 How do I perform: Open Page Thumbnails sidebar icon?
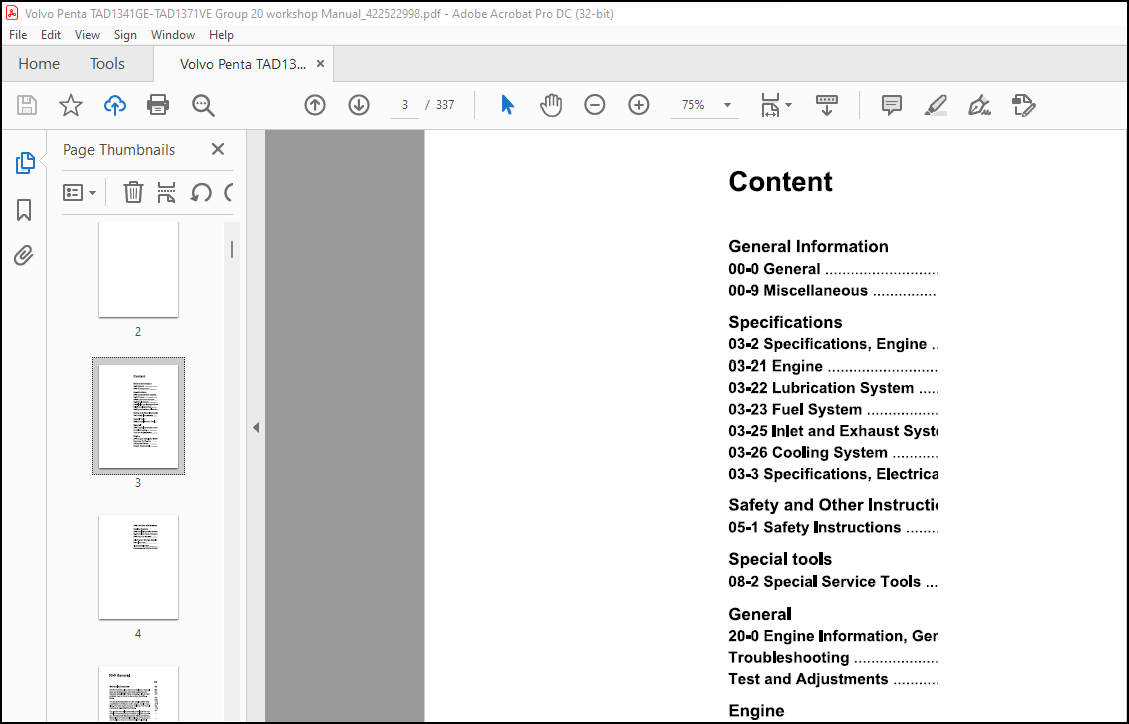pos(24,163)
